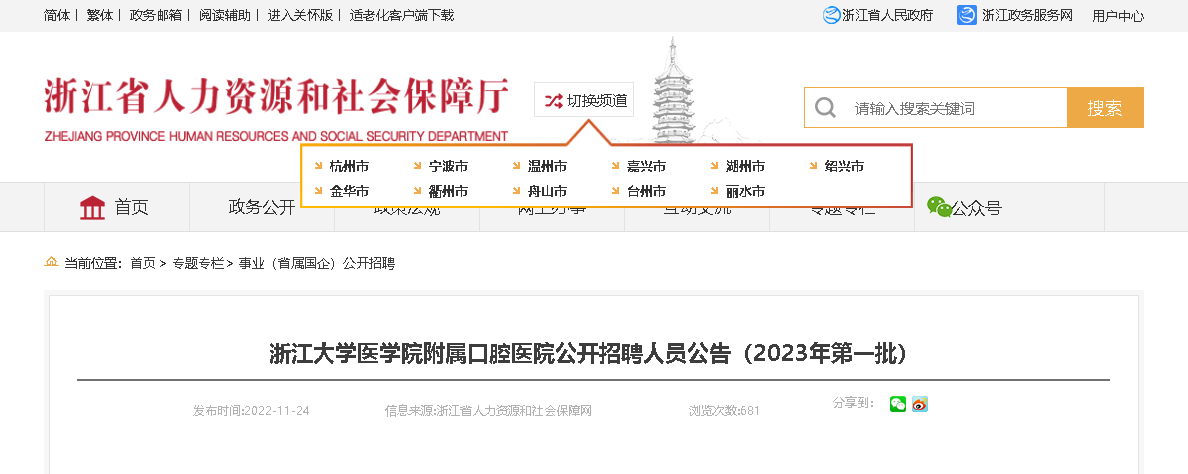Click the 专题专栏 breadcrumb link
The image size is (1188, 474).
tap(198, 264)
